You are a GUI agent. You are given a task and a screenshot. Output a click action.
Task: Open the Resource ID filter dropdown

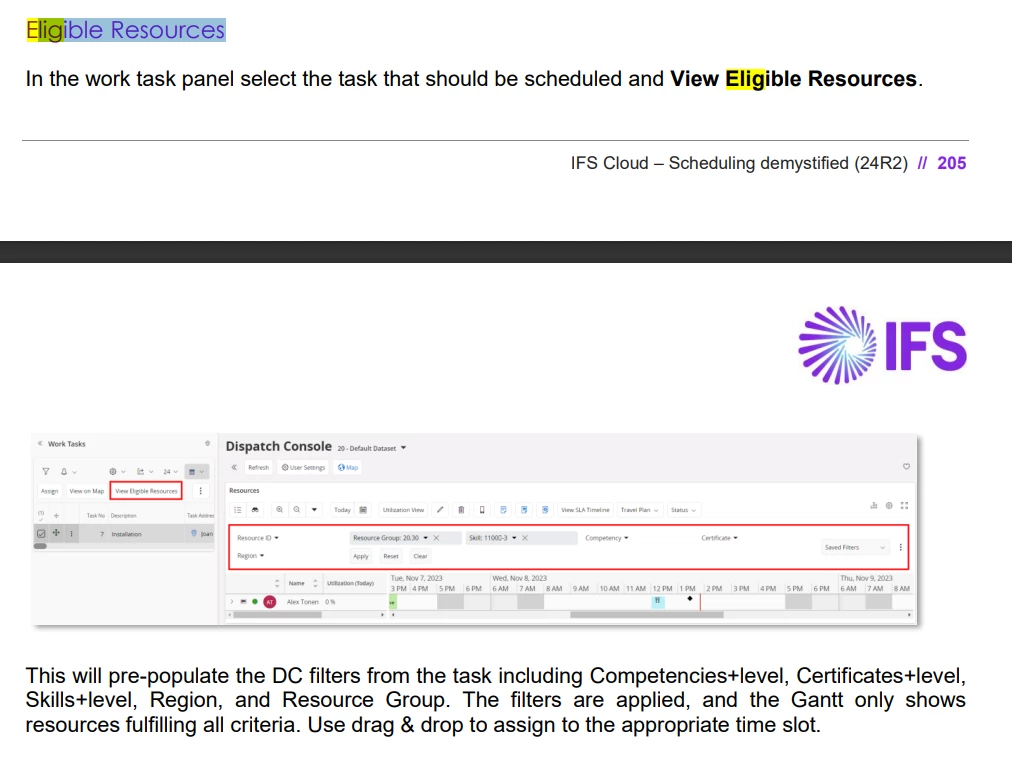point(258,538)
